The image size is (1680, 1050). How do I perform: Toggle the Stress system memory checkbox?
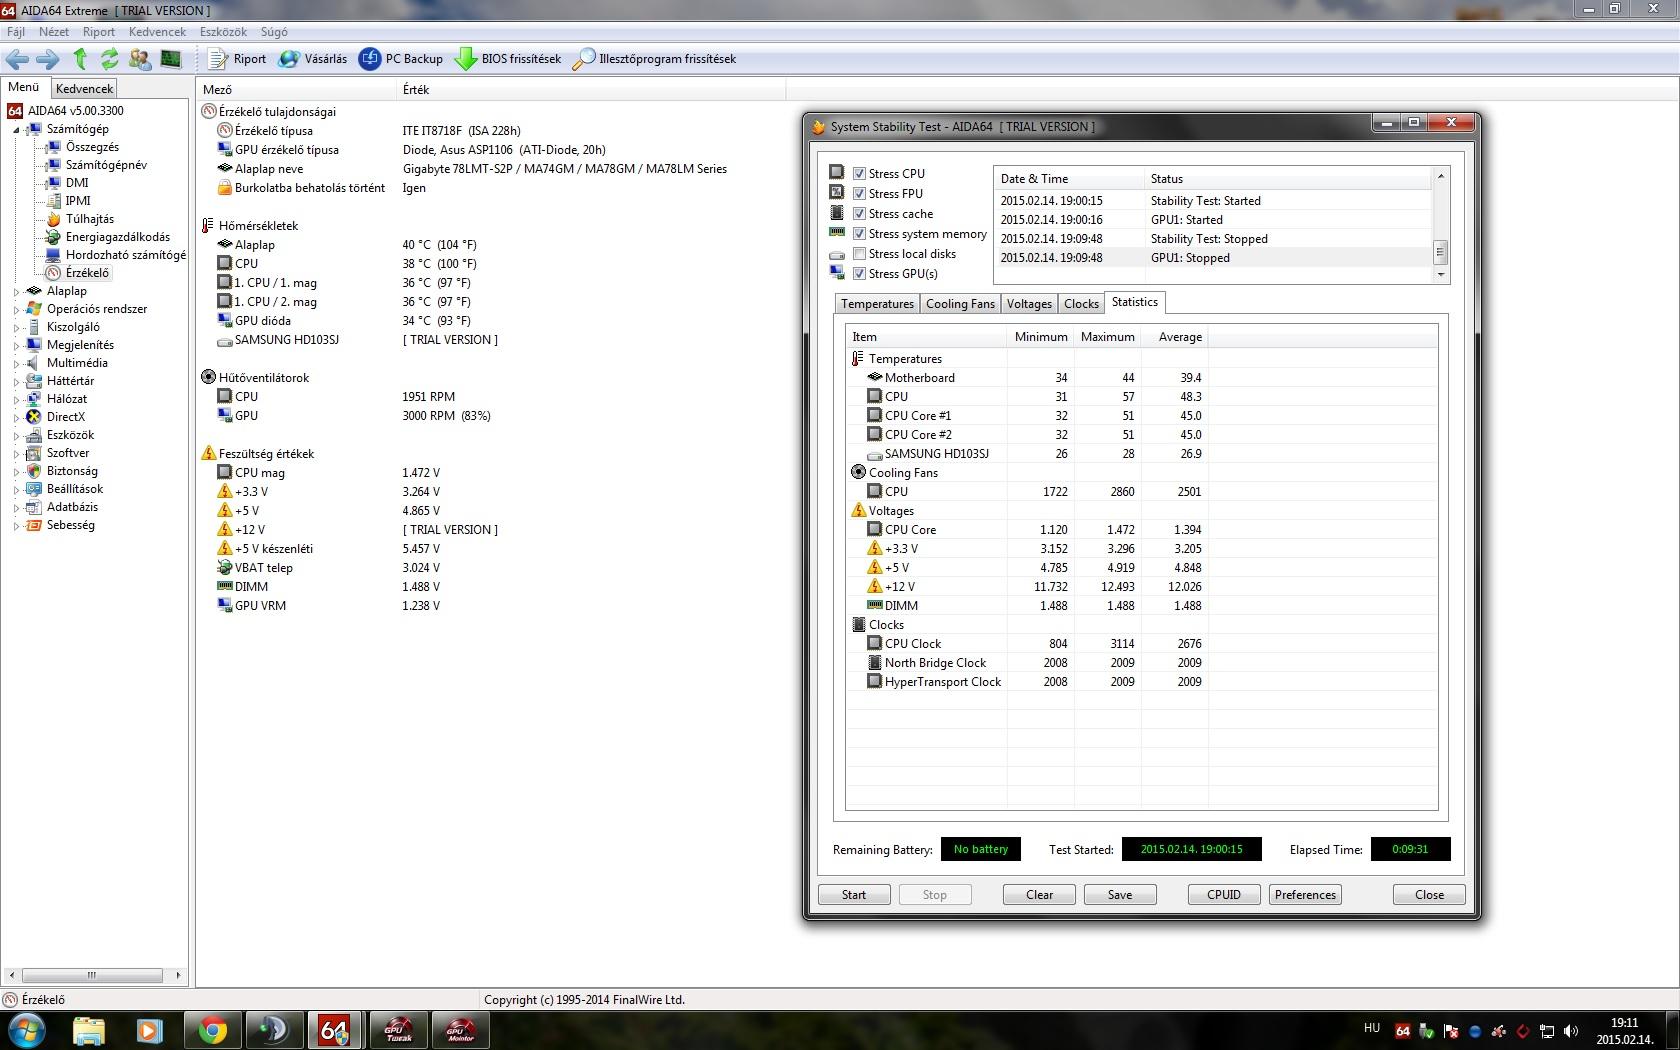[x=859, y=234]
